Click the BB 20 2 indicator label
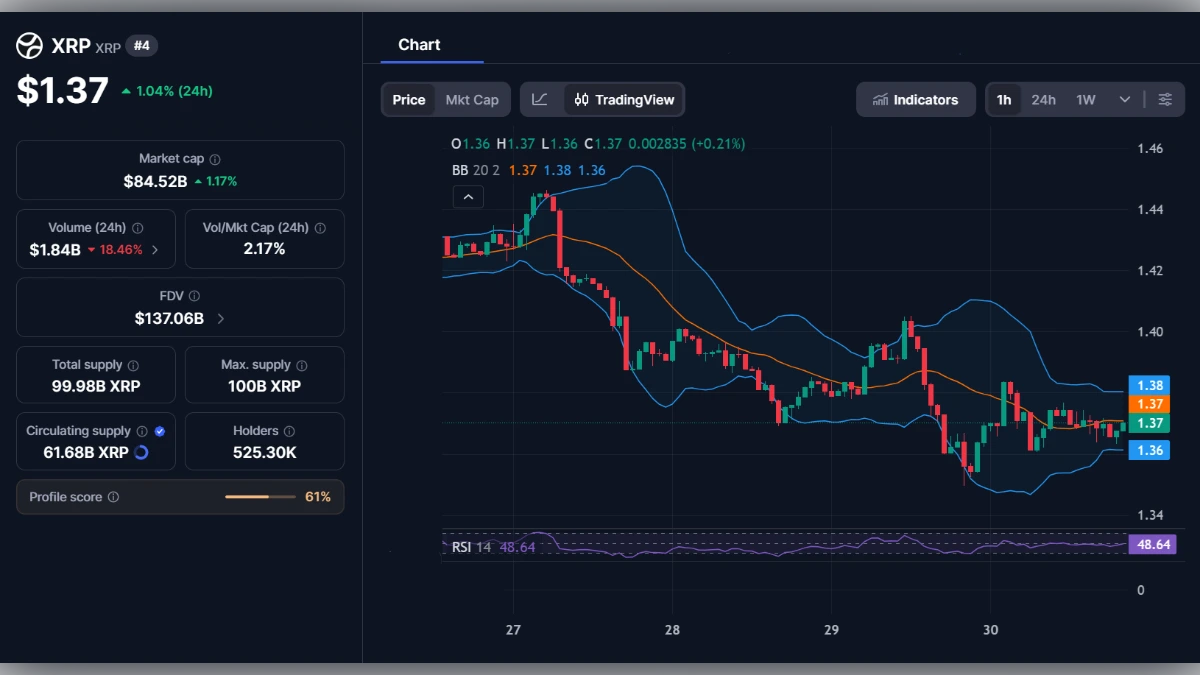This screenshot has width=1200, height=675. pyautogui.click(x=477, y=170)
